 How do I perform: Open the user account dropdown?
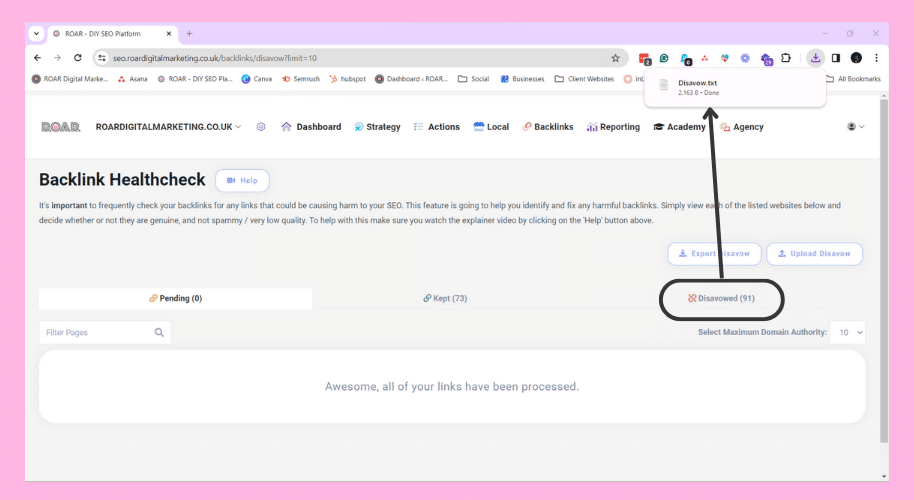click(x=855, y=127)
